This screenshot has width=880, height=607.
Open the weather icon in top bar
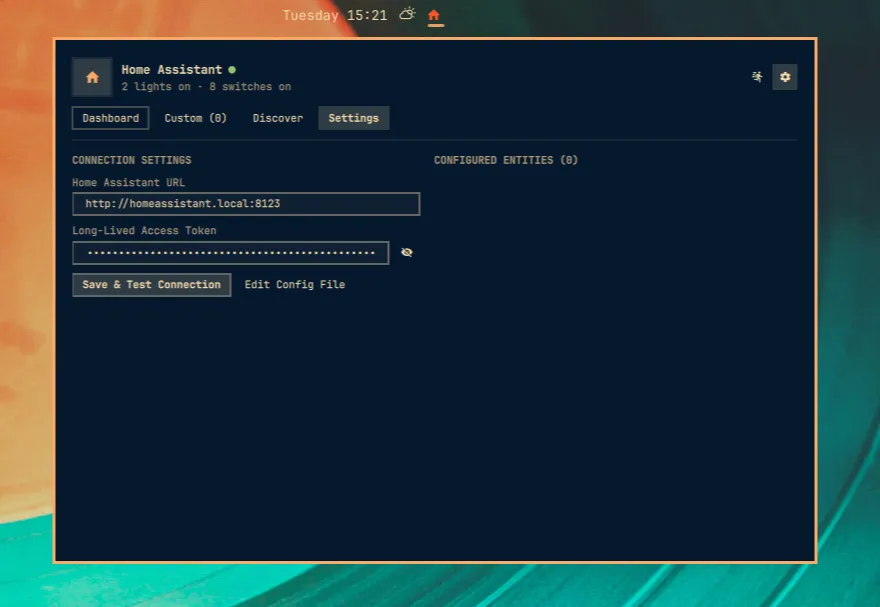click(x=407, y=13)
